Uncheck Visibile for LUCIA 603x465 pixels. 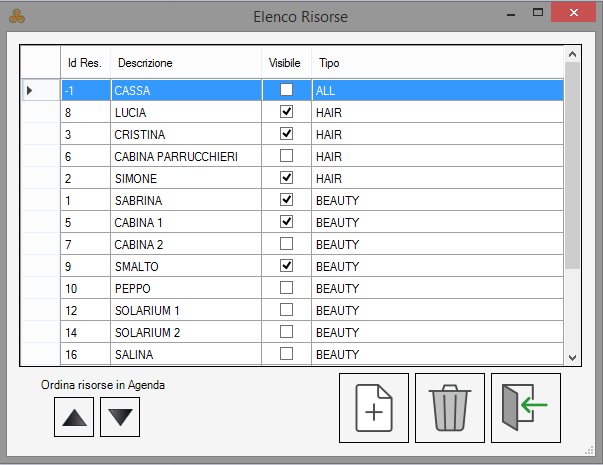point(287,112)
